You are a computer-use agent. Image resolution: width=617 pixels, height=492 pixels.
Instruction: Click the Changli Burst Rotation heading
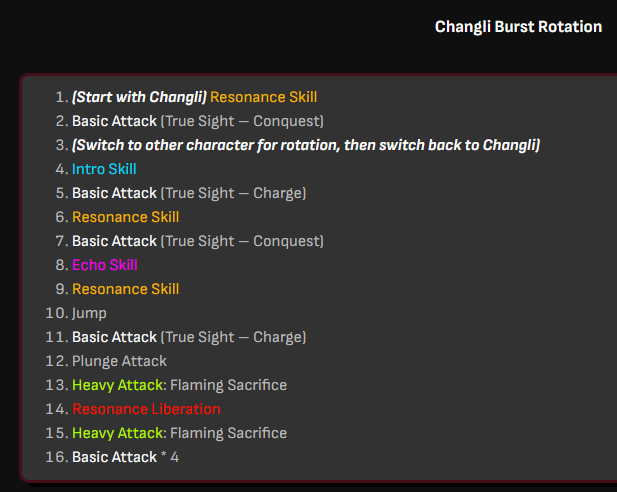(518, 27)
